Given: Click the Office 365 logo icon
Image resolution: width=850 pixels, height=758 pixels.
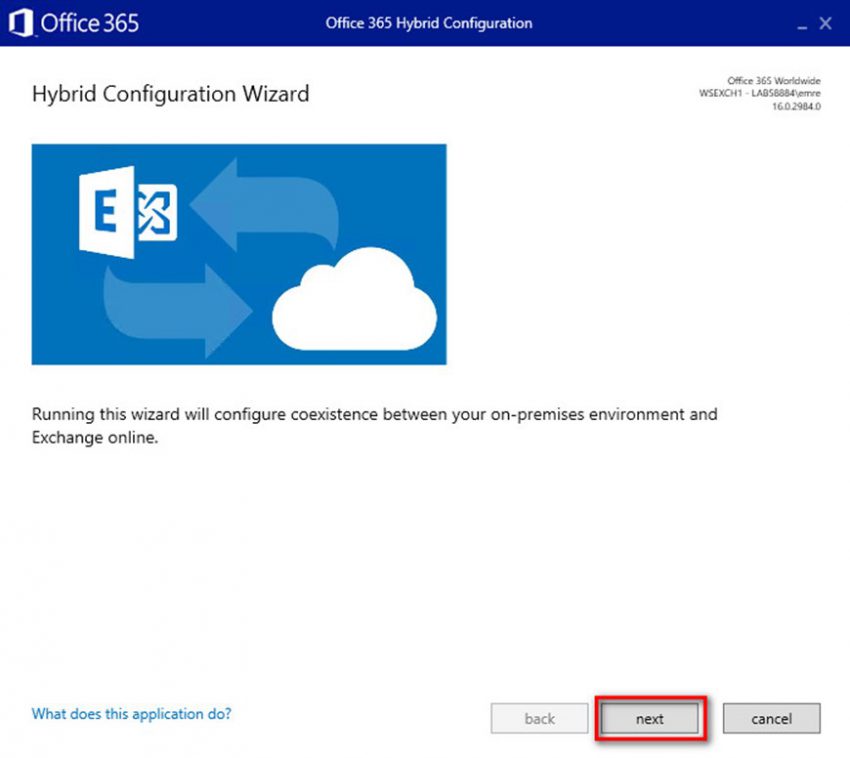Looking at the screenshot, I should click(x=22, y=22).
